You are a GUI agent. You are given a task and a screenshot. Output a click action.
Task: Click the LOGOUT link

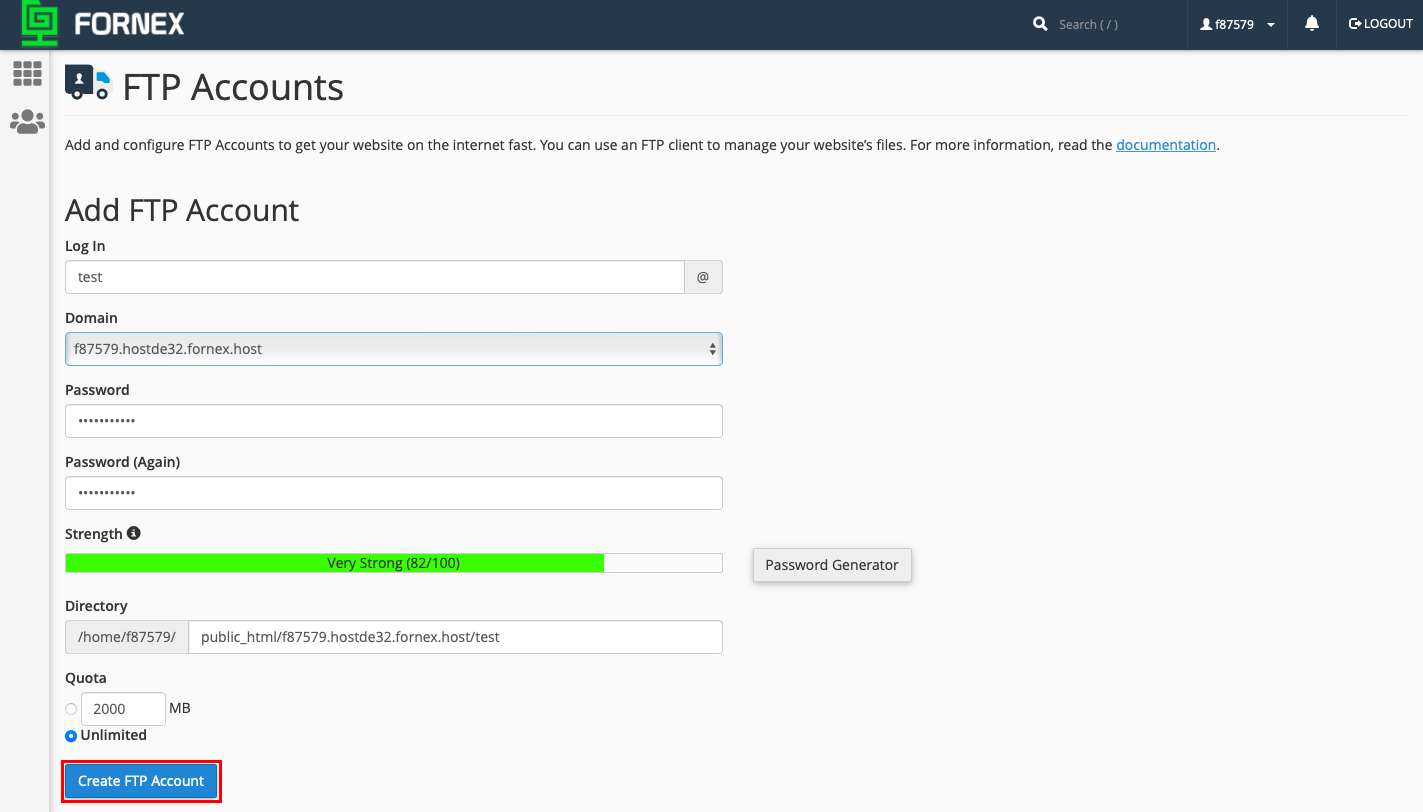coord(1381,24)
